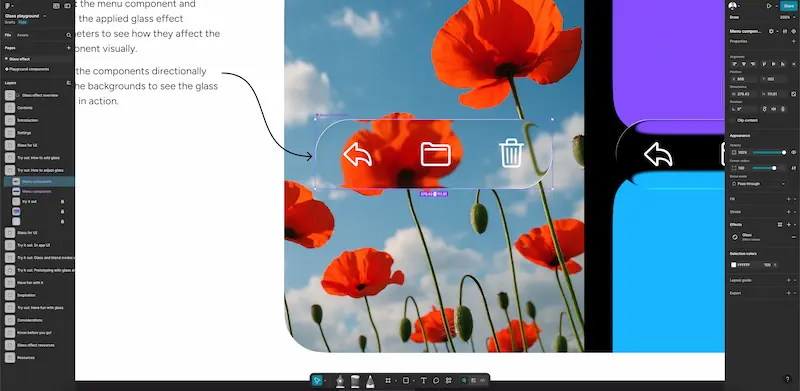This screenshot has height=391, width=800.
Task: Align selection left in Alignment row
Action: (x=735, y=64)
